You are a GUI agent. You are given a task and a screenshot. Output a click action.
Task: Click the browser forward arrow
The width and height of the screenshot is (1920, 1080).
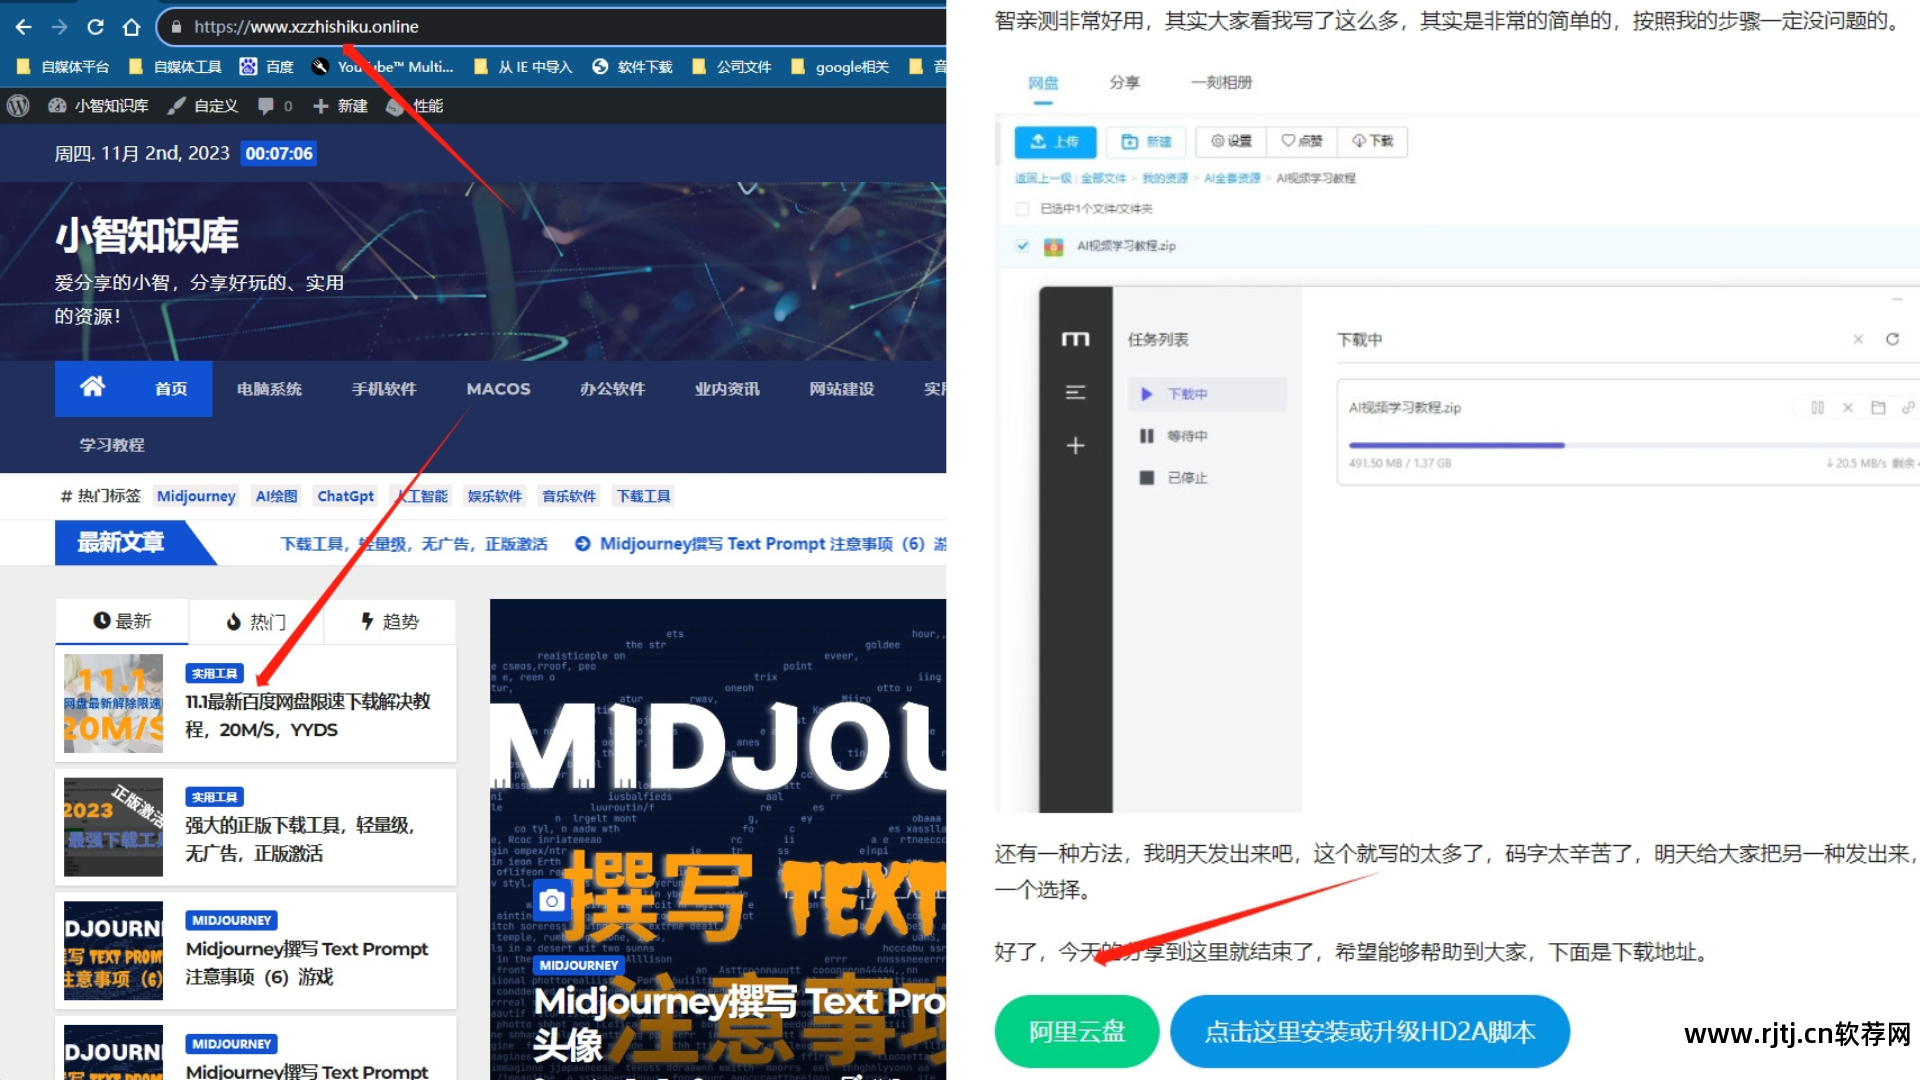pyautogui.click(x=59, y=27)
